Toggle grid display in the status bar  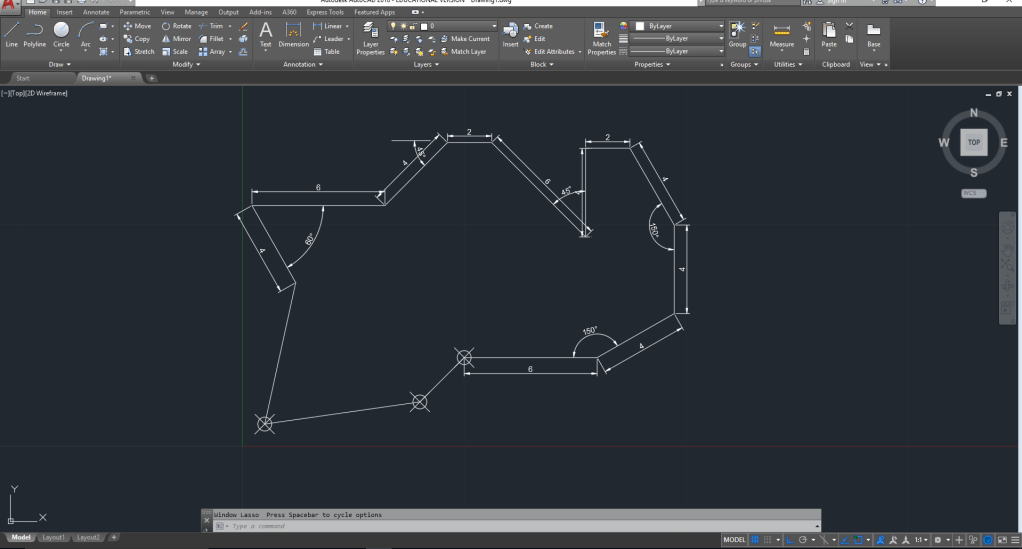click(x=755, y=540)
